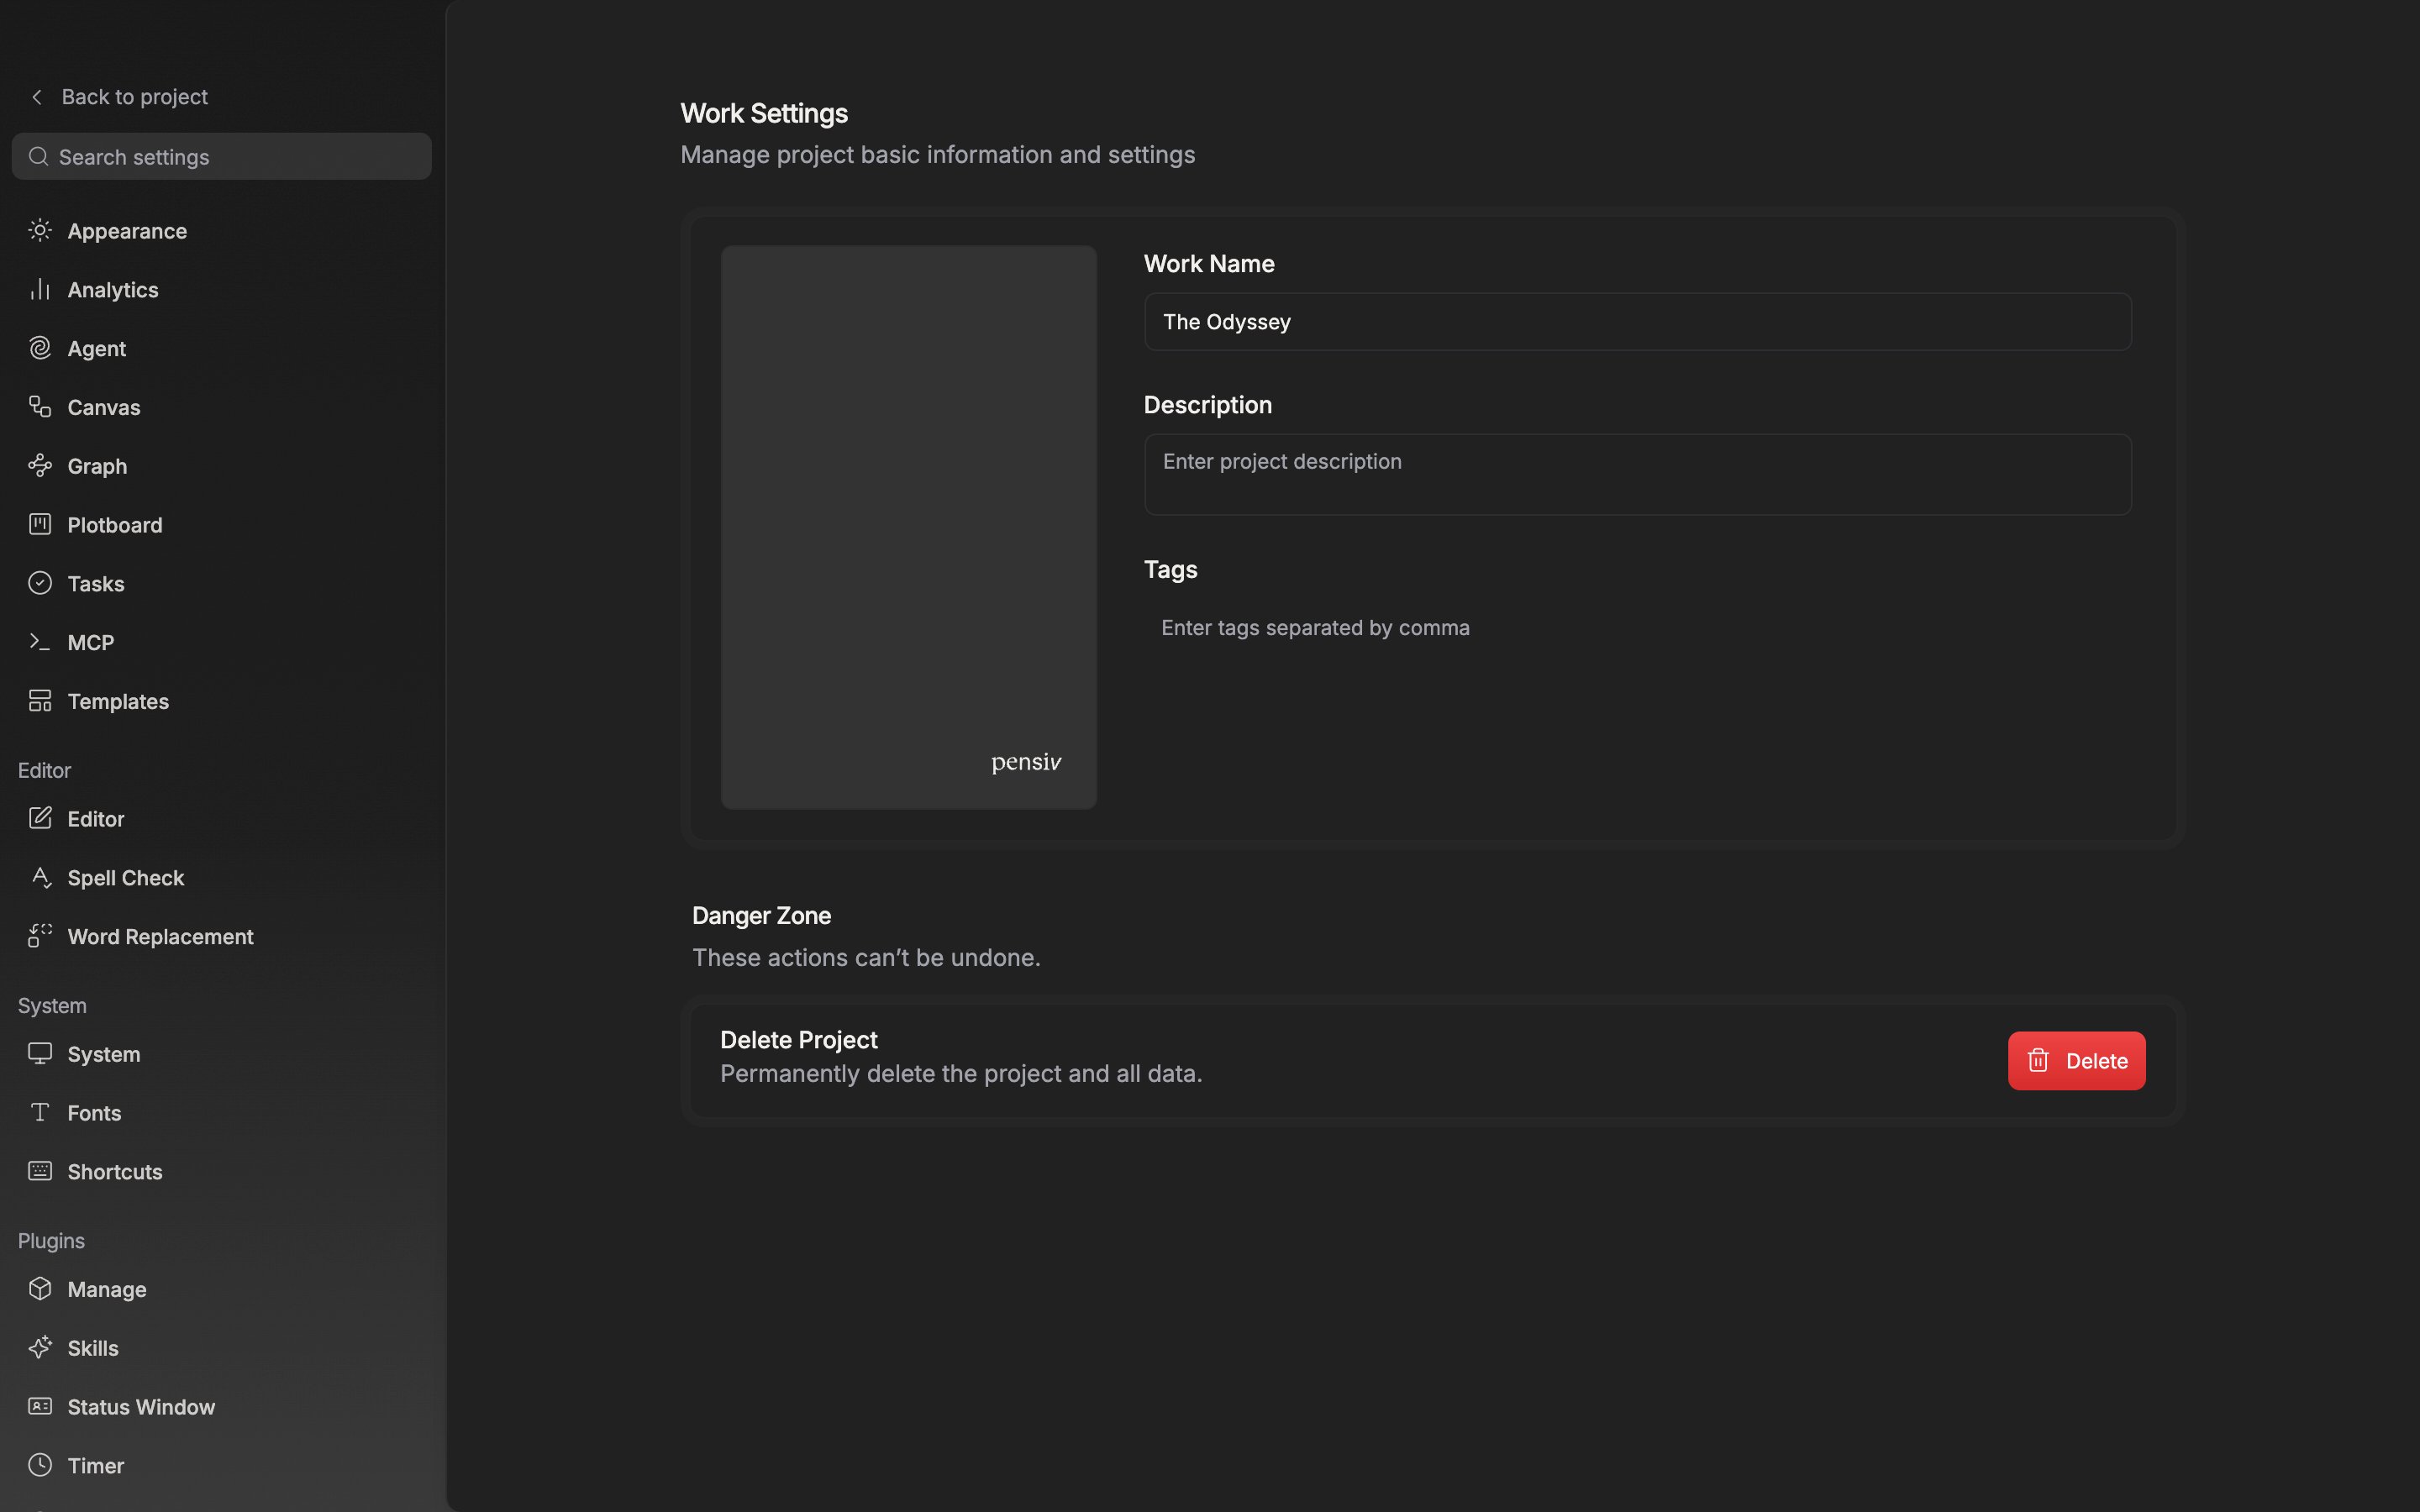
Task: Click the search magnifier icon
Action: click(39, 157)
